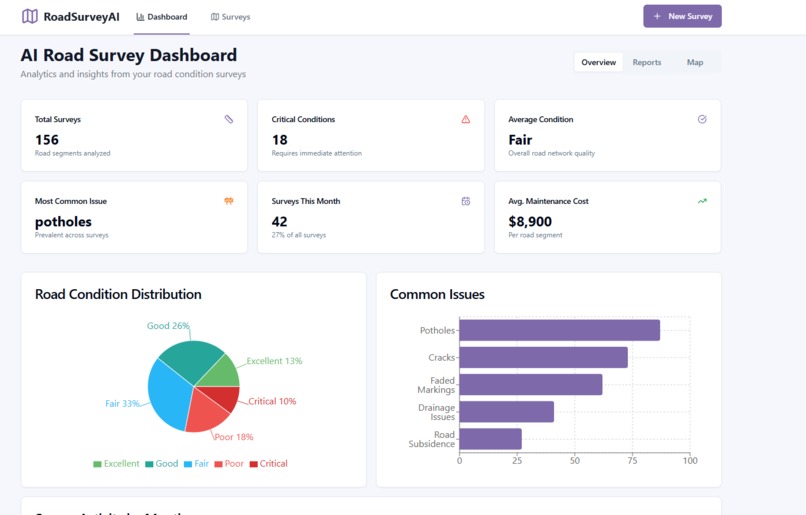Click the paperclip icon on Total Surveys card

(229, 119)
